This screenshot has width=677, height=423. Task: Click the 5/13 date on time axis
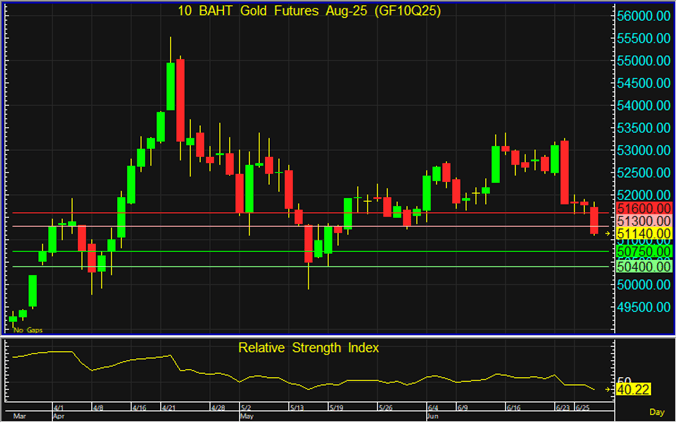point(297,408)
